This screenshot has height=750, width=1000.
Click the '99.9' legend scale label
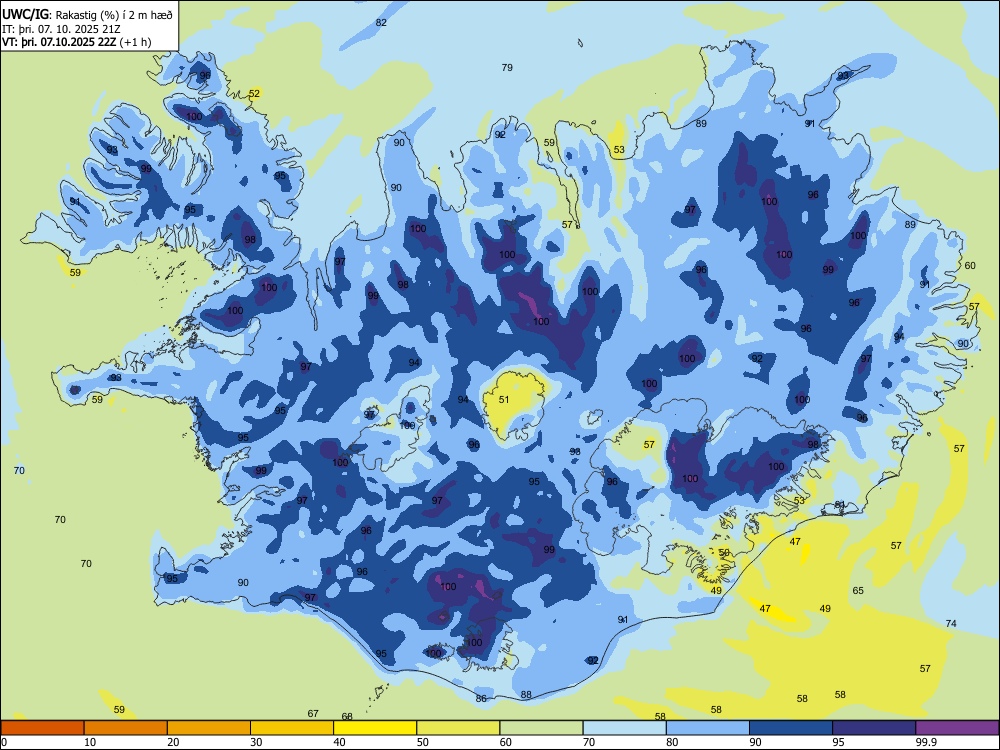click(x=926, y=742)
